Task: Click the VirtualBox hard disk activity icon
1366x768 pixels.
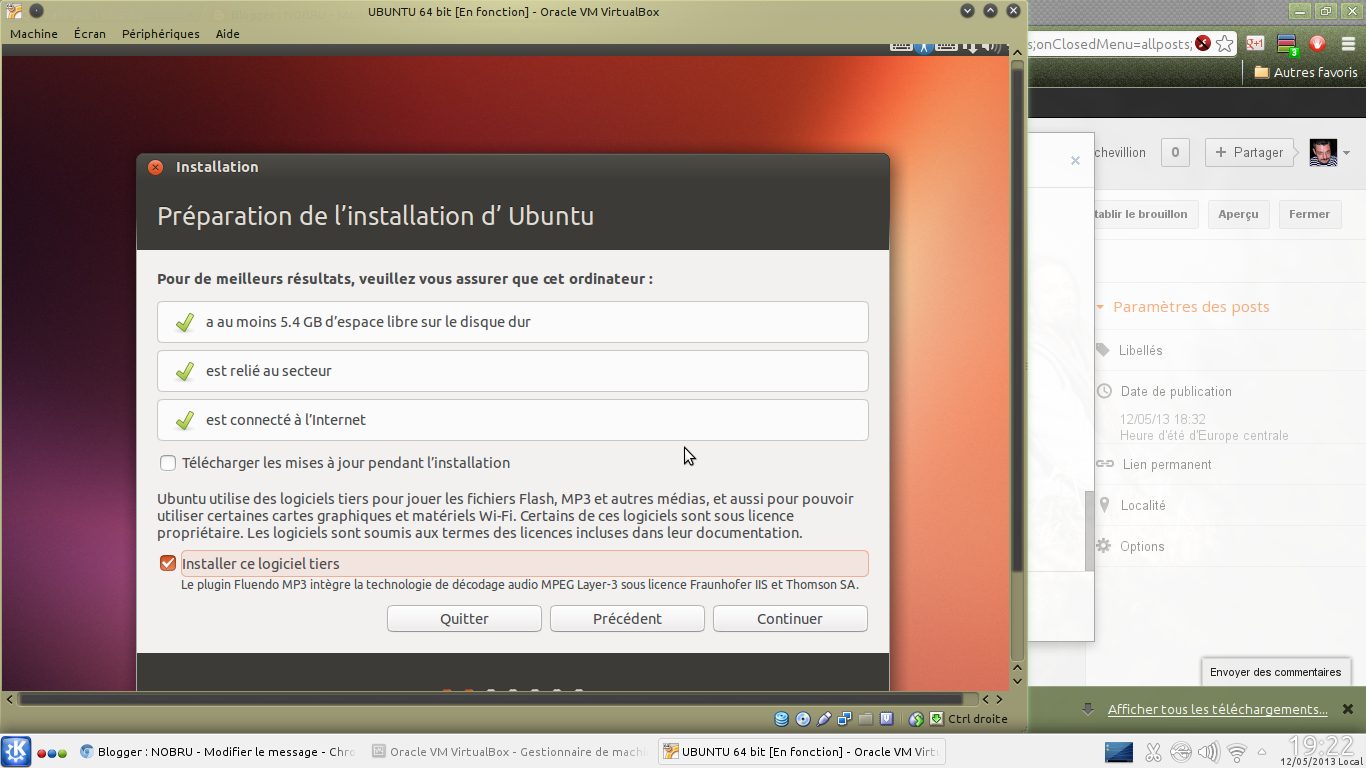Action: (781, 718)
